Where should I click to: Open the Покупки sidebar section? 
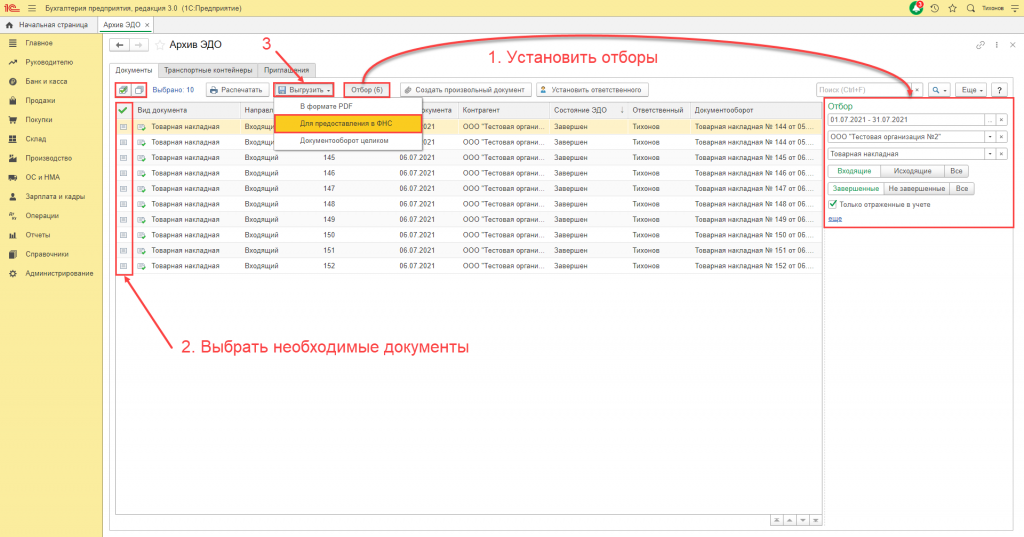[39, 120]
